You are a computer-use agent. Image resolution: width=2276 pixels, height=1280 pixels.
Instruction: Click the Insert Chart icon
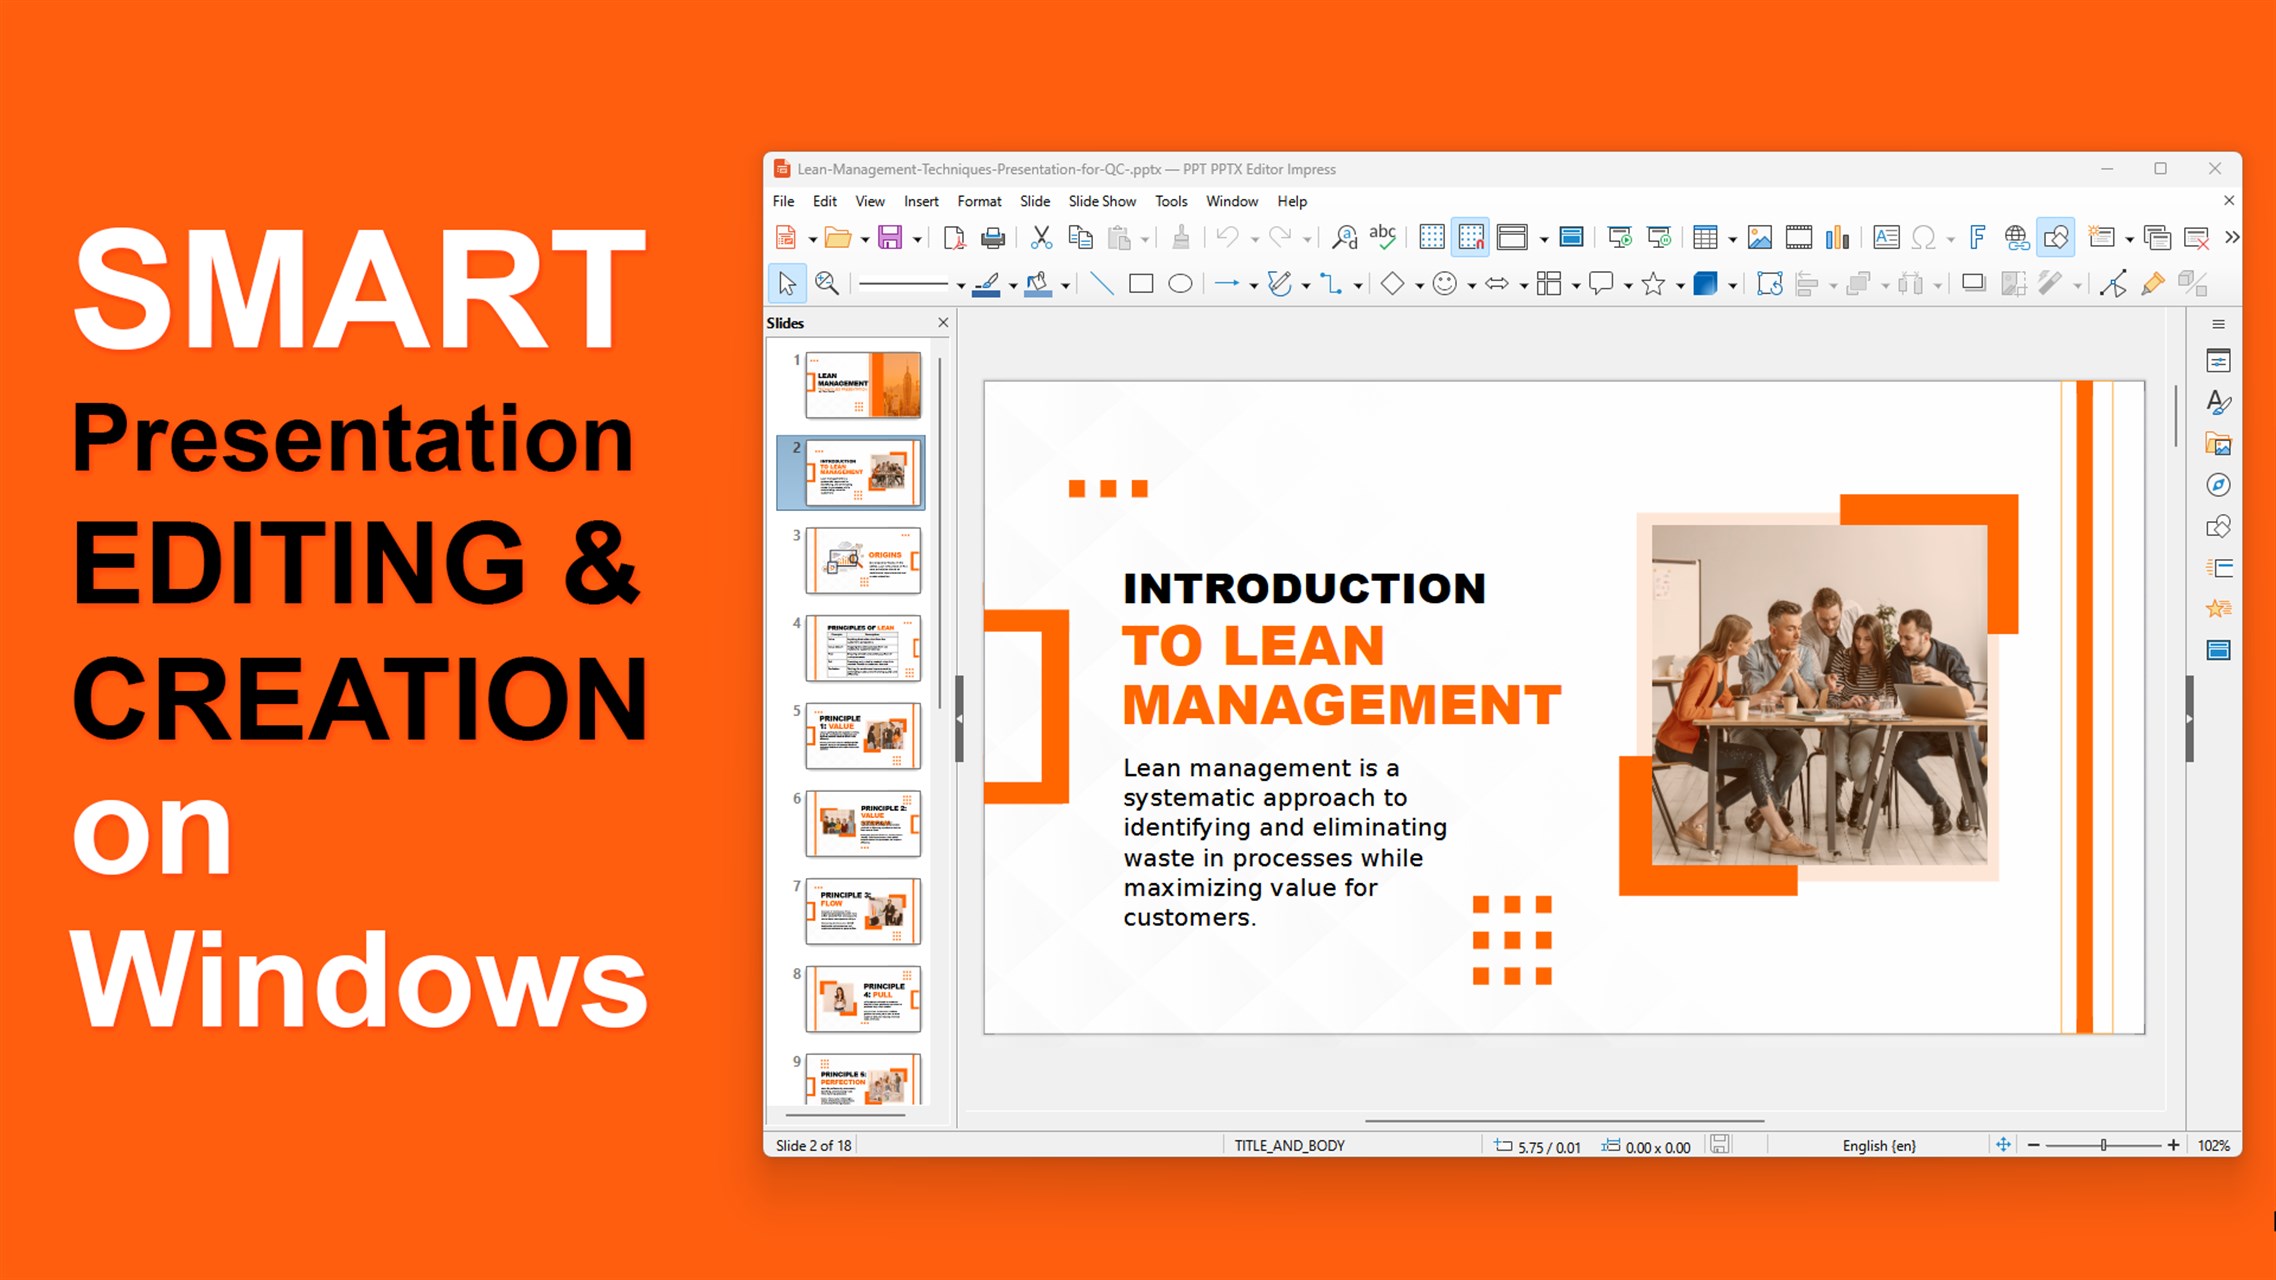tap(1837, 238)
